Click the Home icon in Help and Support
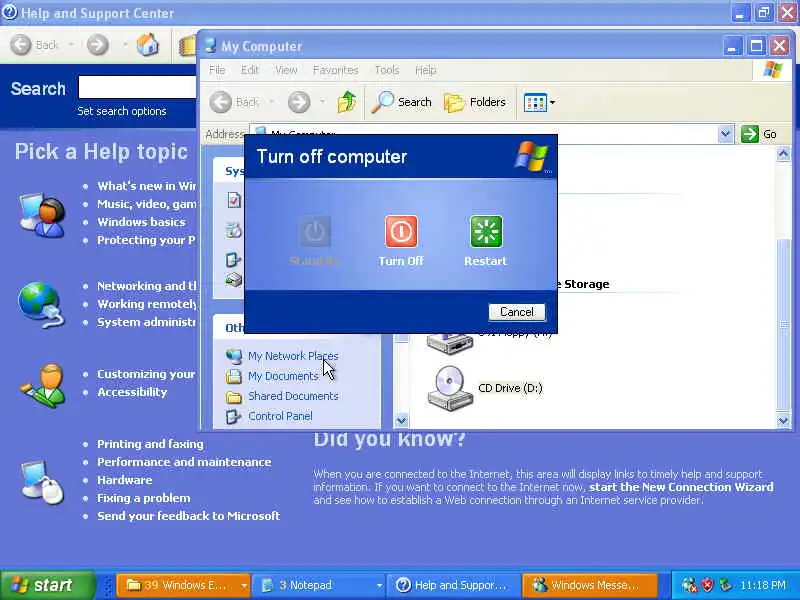This screenshot has width=800, height=600. [x=147, y=45]
